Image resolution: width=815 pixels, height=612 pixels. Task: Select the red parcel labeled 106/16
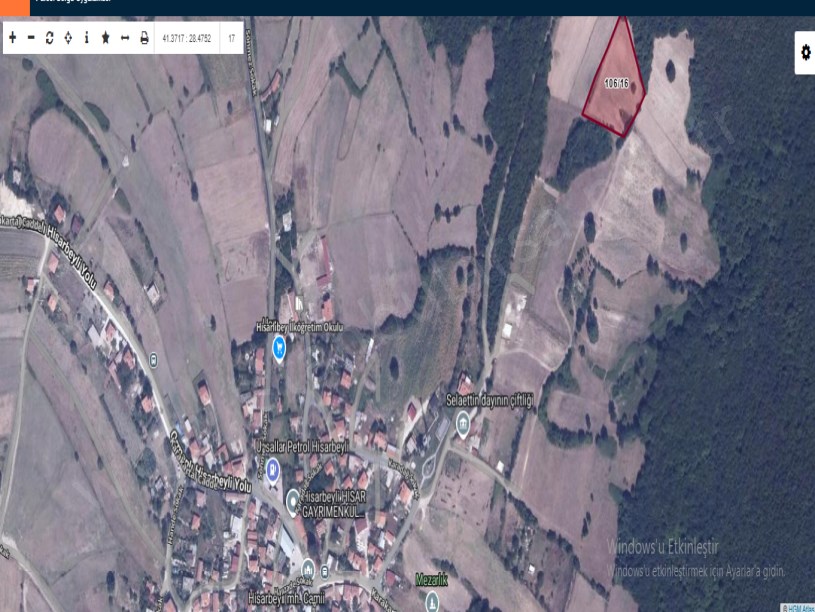615,84
